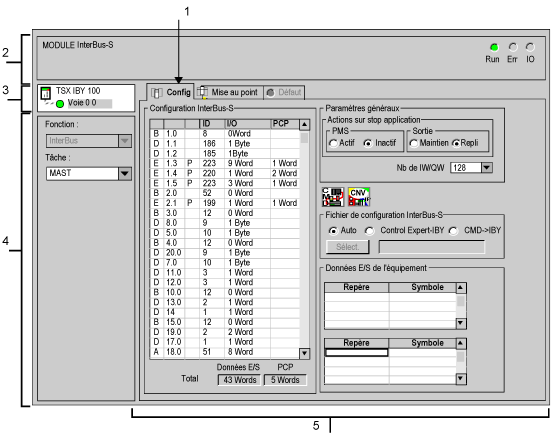The height and width of the screenshot is (439, 552).
Task: Click the first table's Repère header
Action: pyautogui.click(x=357, y=287)
